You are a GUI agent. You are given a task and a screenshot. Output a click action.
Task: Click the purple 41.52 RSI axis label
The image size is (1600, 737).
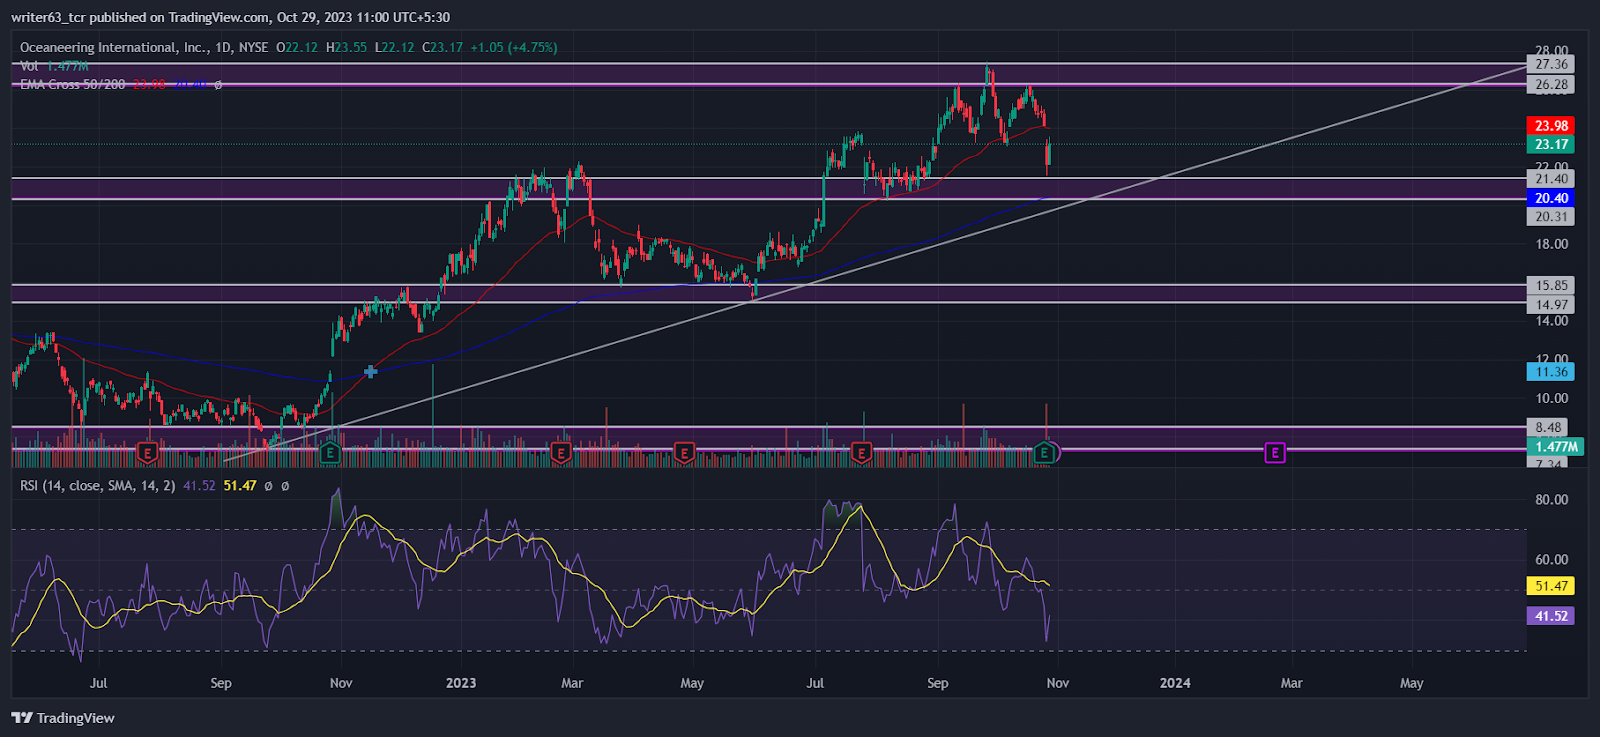tap(1551, 616)
